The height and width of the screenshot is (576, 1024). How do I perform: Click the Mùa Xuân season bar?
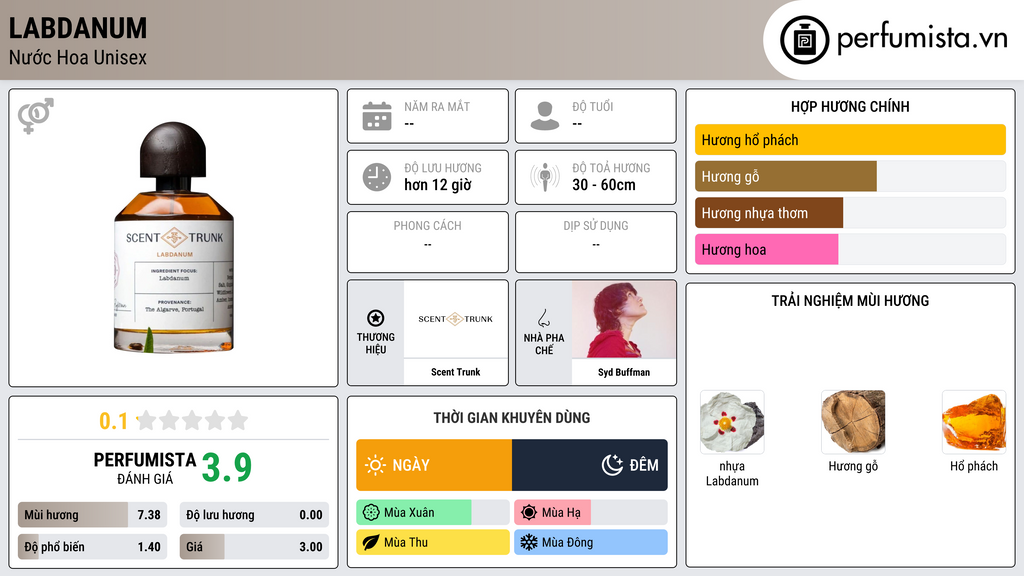click(433, 513)
